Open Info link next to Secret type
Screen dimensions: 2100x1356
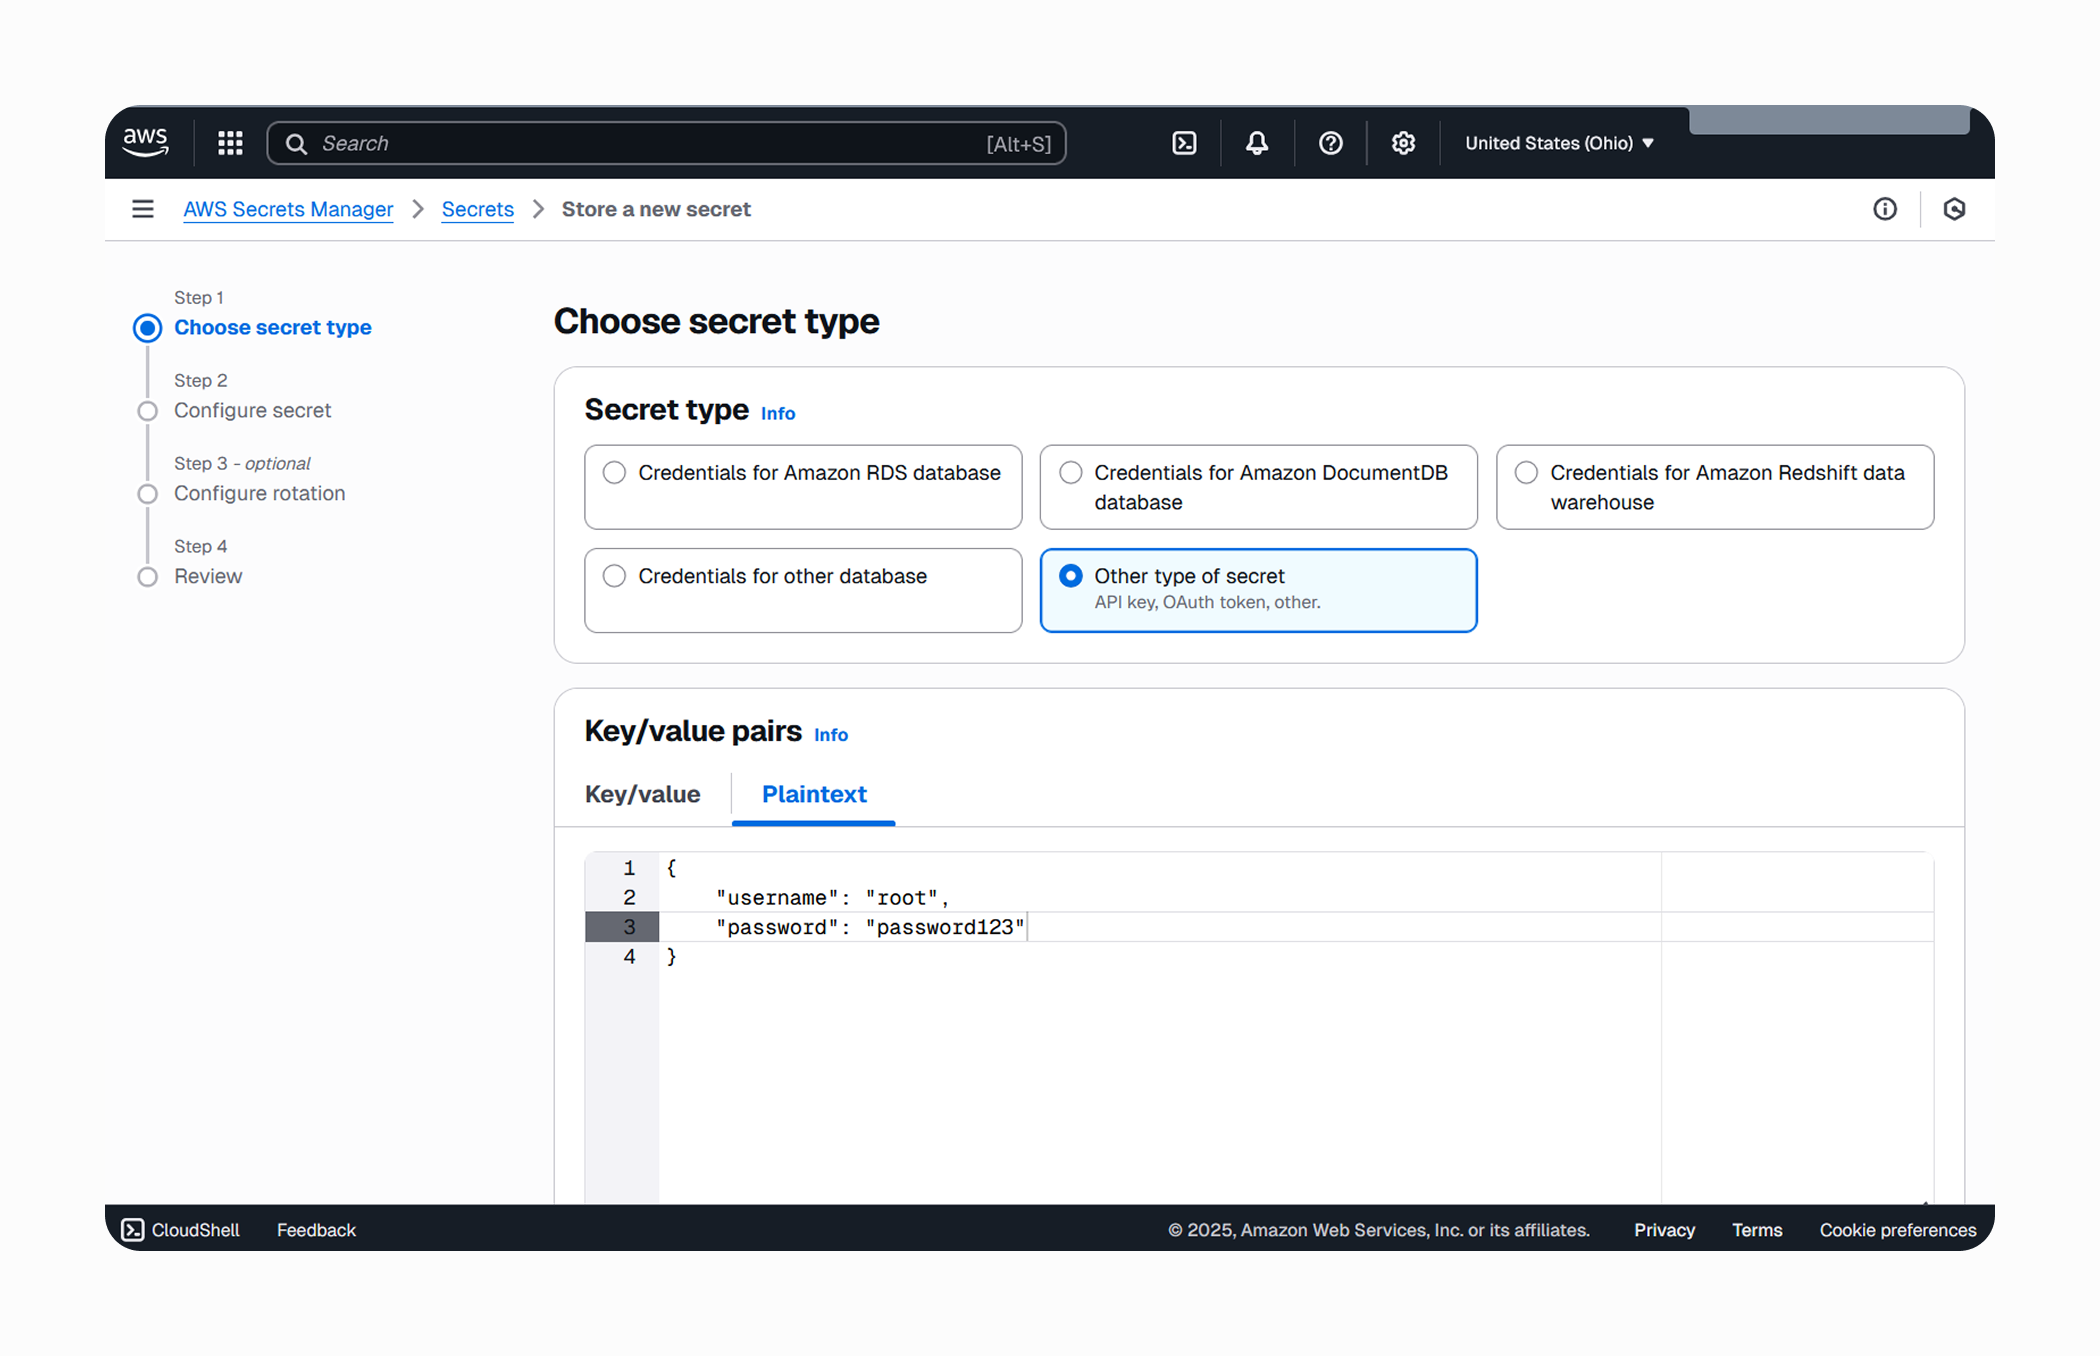click(x=778, y=413)
